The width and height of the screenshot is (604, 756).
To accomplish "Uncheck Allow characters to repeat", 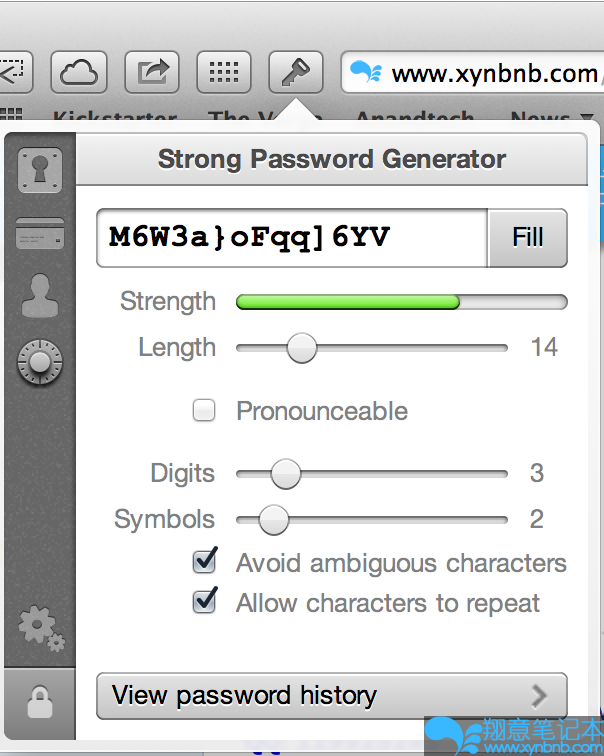I will tap(205, 602).
